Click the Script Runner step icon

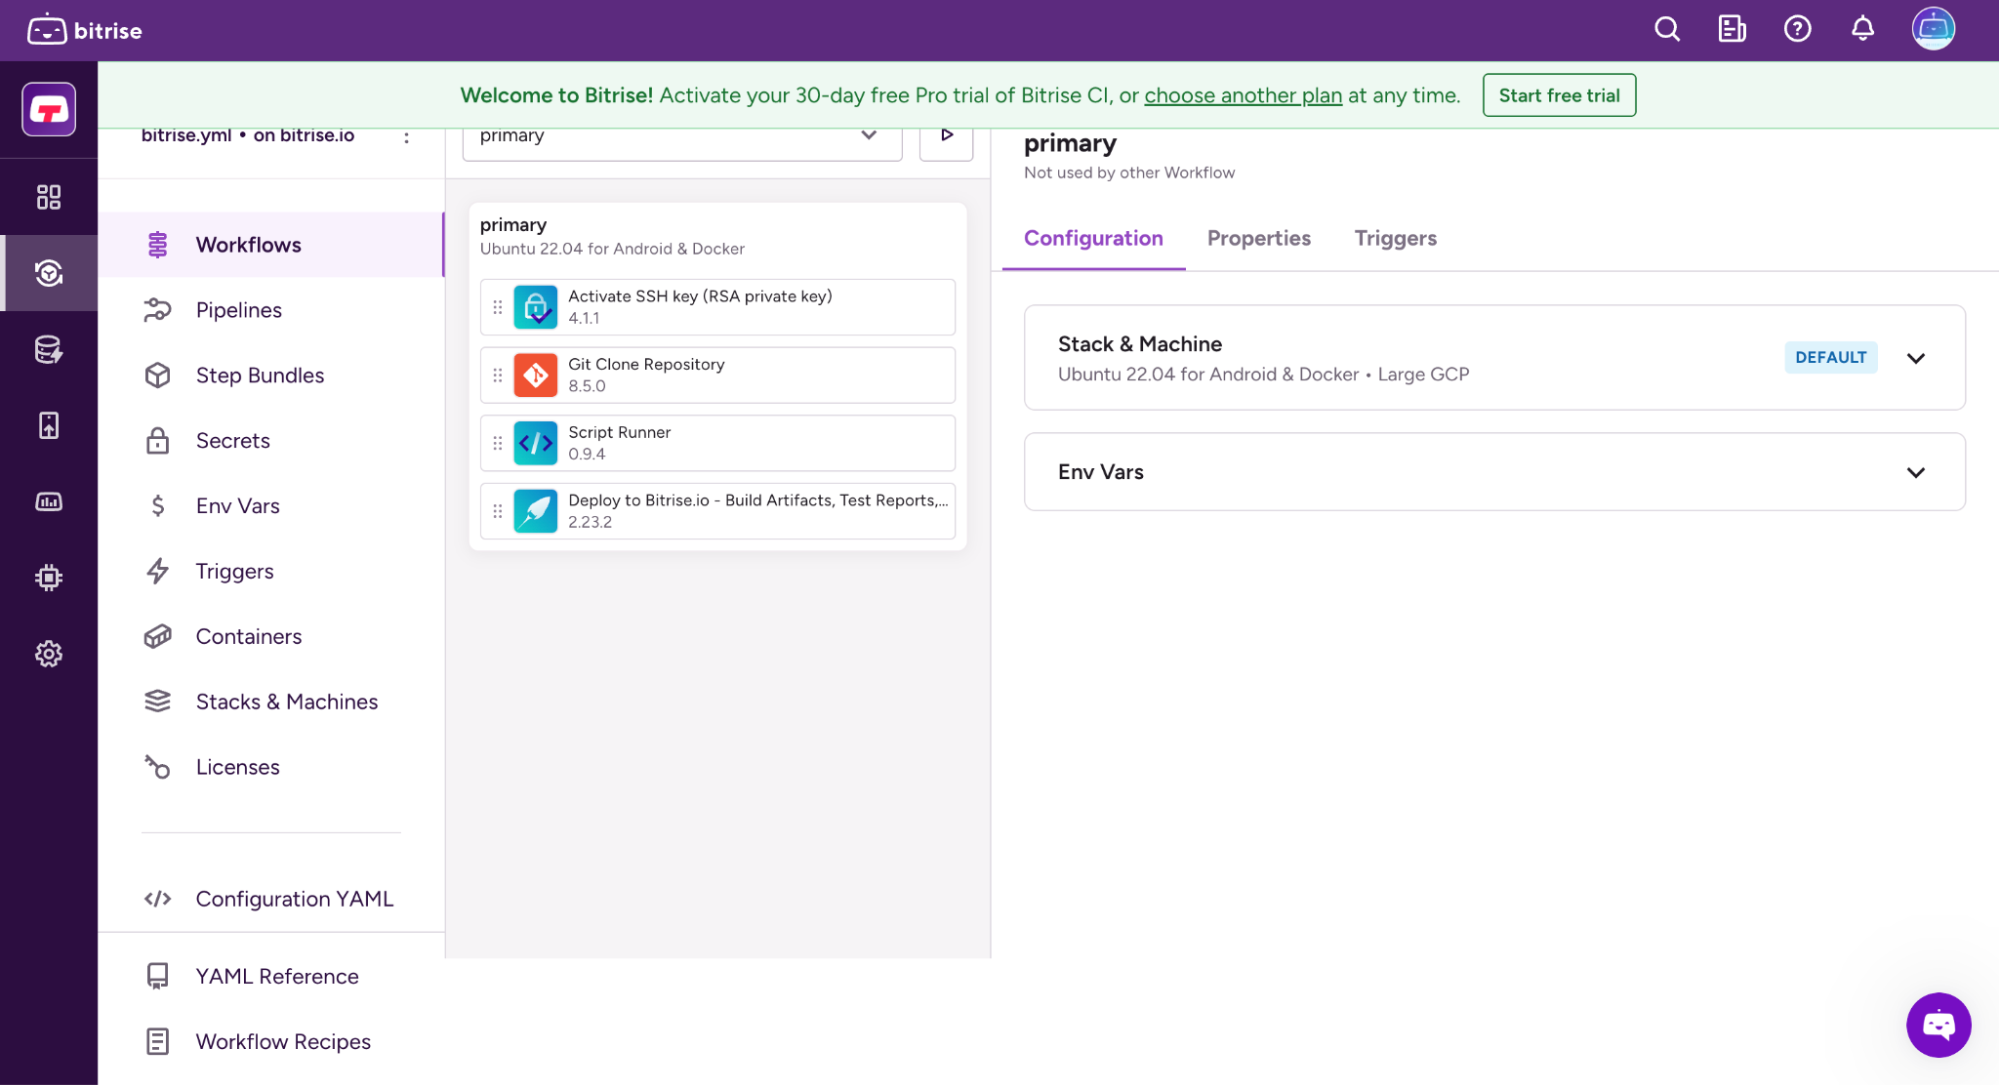tap(535, 443)
